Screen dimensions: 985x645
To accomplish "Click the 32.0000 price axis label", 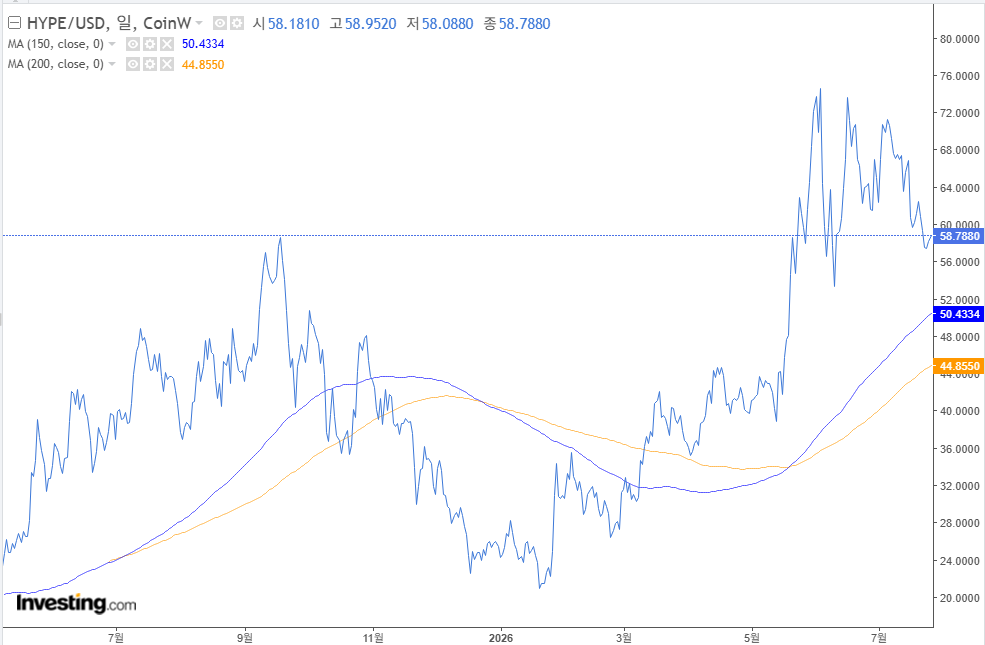I will [x=959, y=486].
